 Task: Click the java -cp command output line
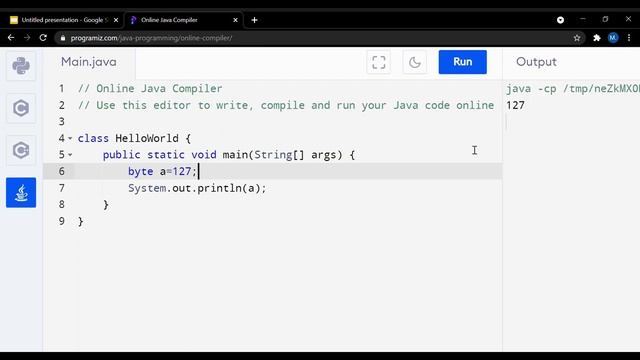573,89
